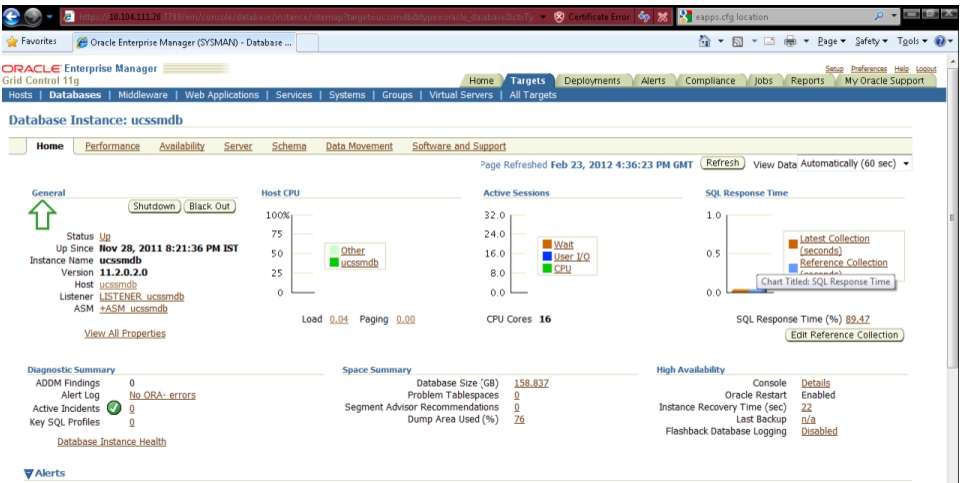Image resolution: width=963 pixels, height=483 pixels.
Task: Click the blue Help question mark icon
Action: point(940,41)
